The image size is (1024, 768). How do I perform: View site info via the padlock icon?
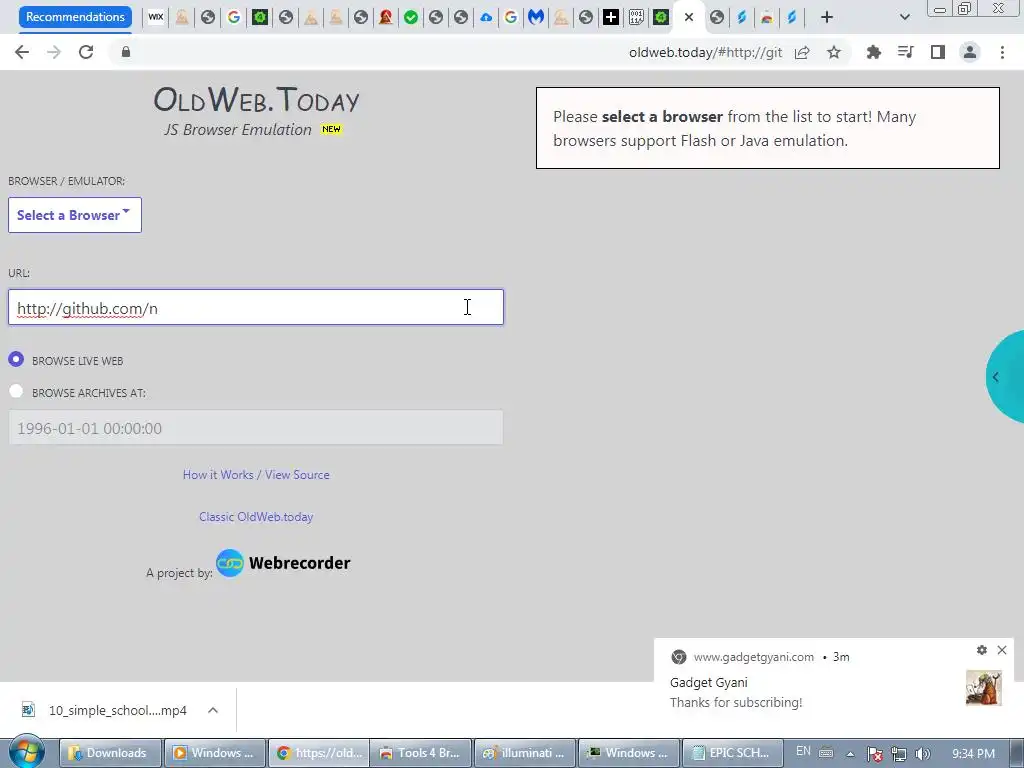point(126,52)
